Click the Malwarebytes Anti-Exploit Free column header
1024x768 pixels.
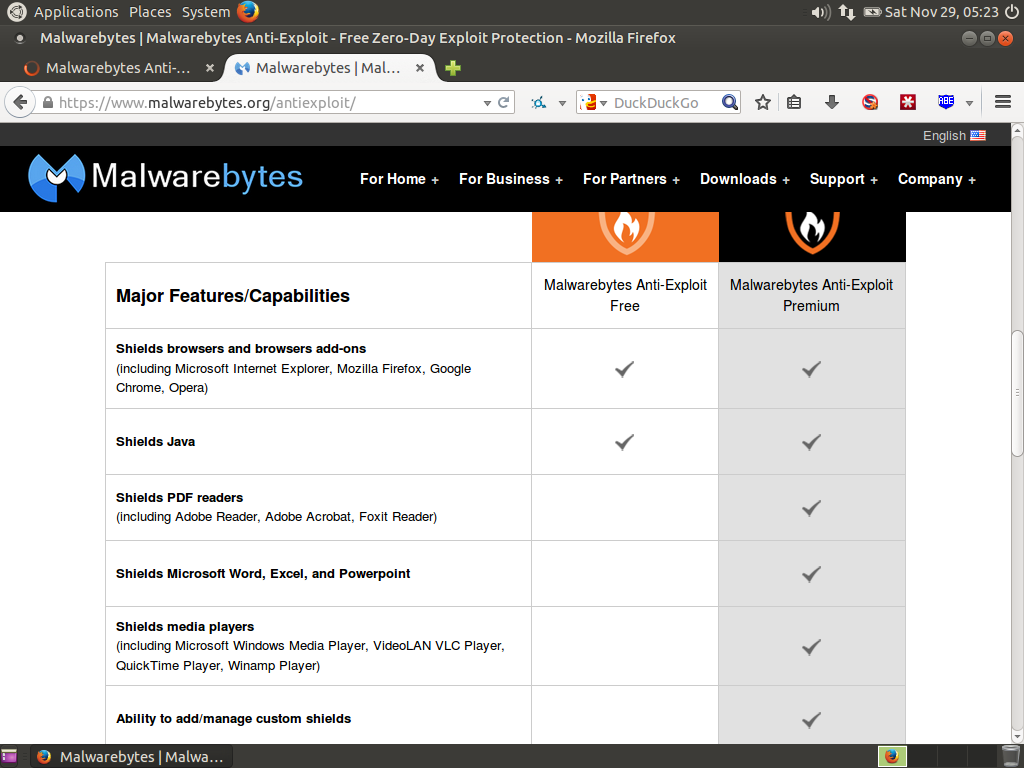coord(625,295)
